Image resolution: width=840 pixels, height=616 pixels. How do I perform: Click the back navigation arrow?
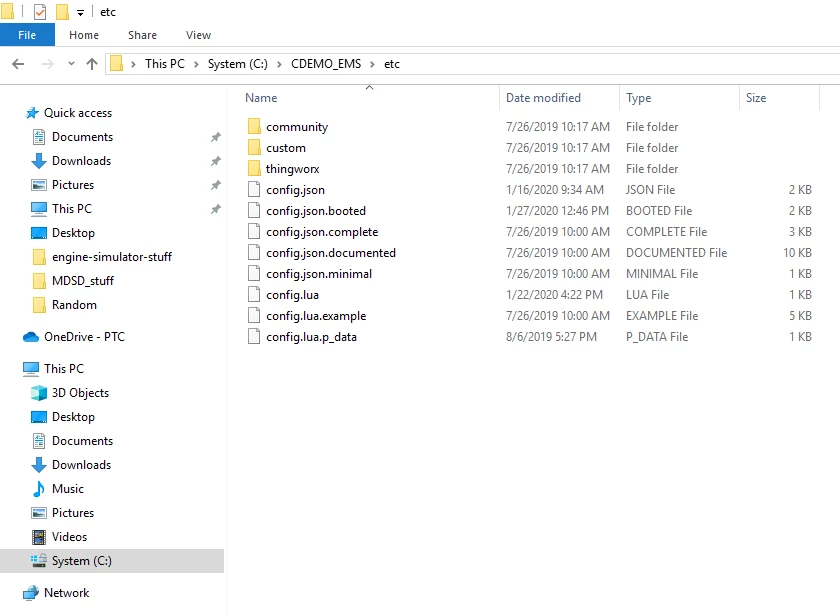click(x=17, y=63)
